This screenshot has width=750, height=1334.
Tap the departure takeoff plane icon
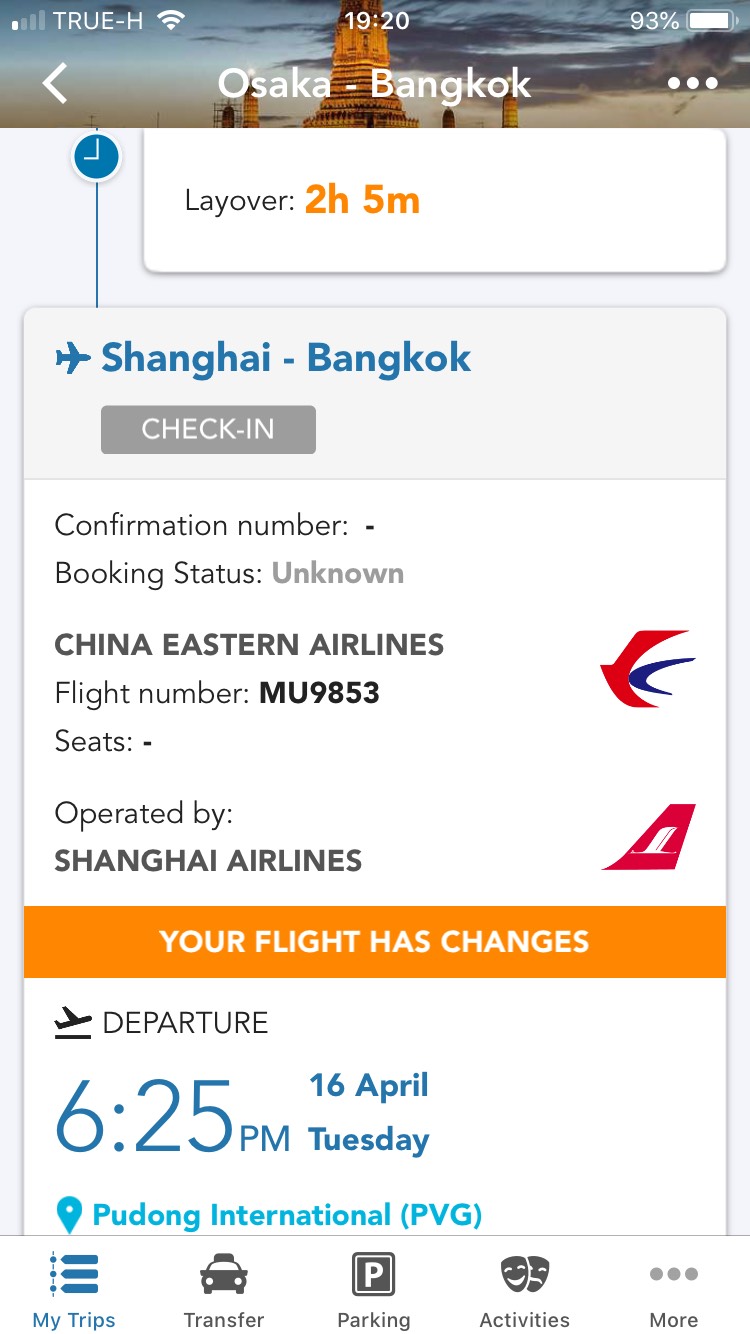click(x=73, y=1023)
